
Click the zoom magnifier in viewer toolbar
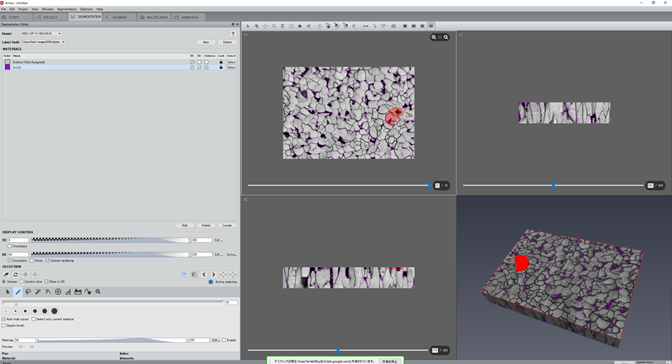(x=273, y=26)
